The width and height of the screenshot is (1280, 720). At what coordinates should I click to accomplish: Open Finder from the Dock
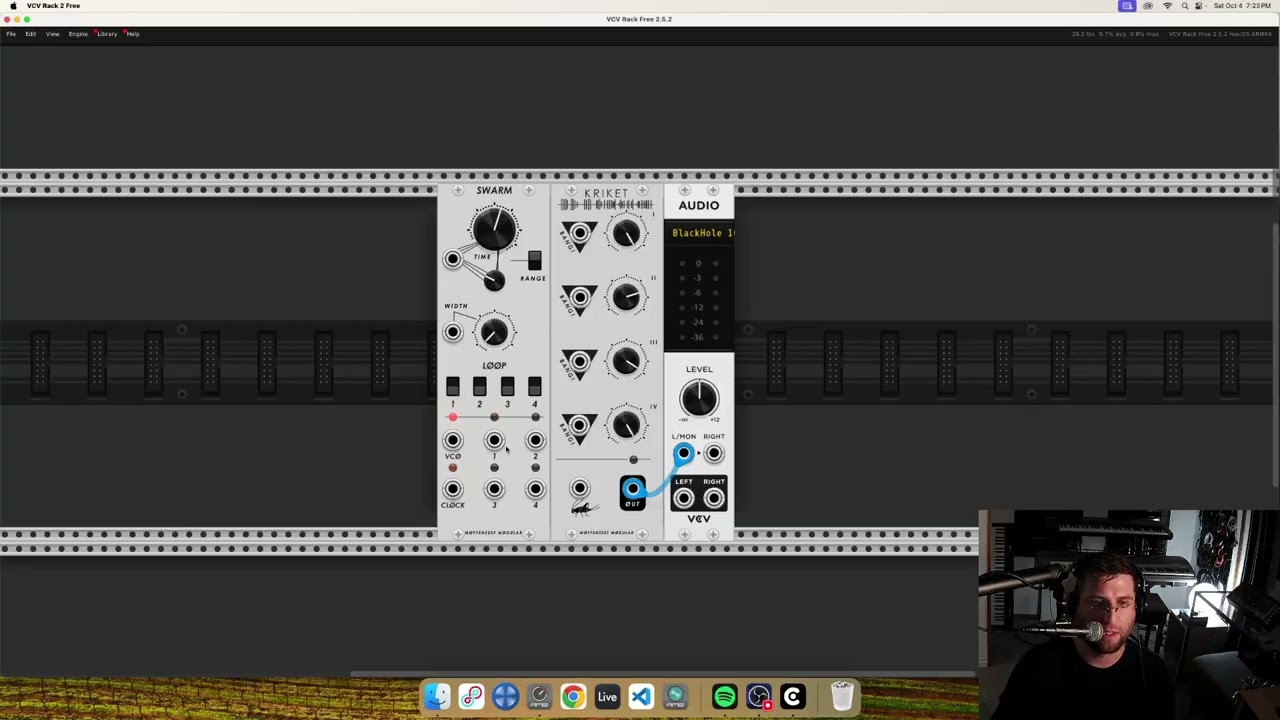(x=438, y=696)
